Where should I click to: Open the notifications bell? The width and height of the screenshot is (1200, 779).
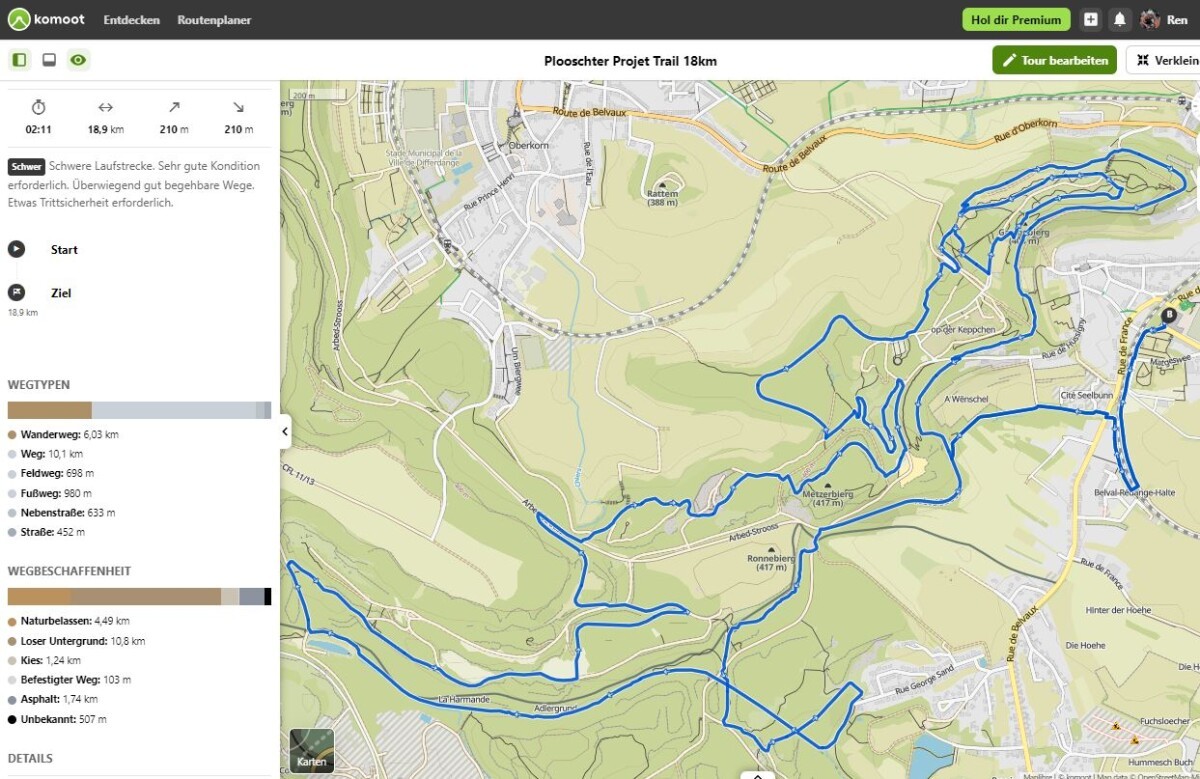[1120, 20]
